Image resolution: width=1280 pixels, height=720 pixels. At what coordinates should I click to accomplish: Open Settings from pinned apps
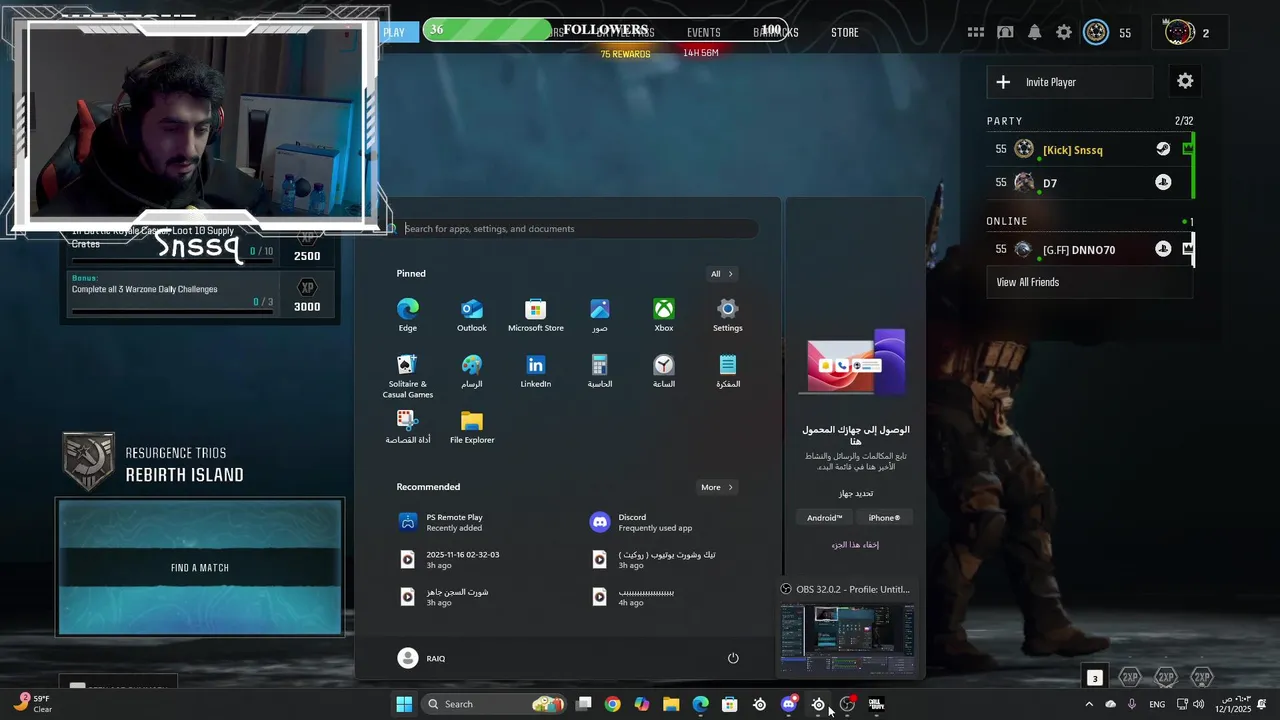pos(728,315)
